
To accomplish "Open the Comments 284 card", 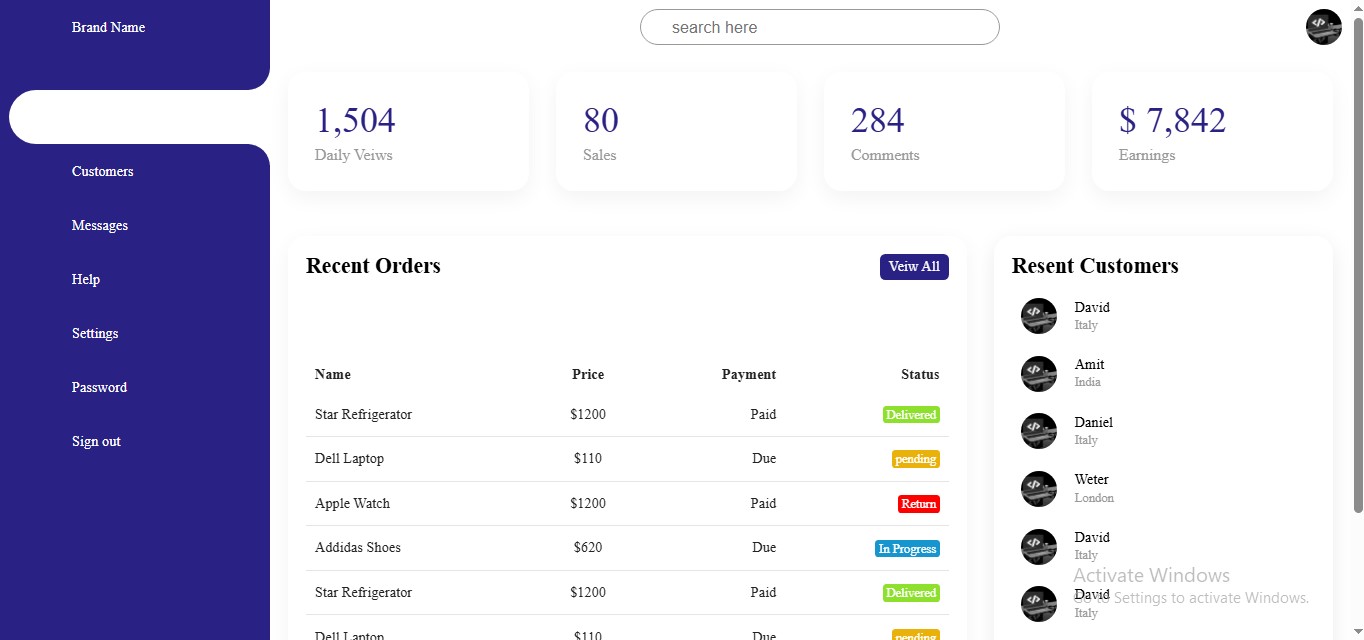I will point(944,131).
